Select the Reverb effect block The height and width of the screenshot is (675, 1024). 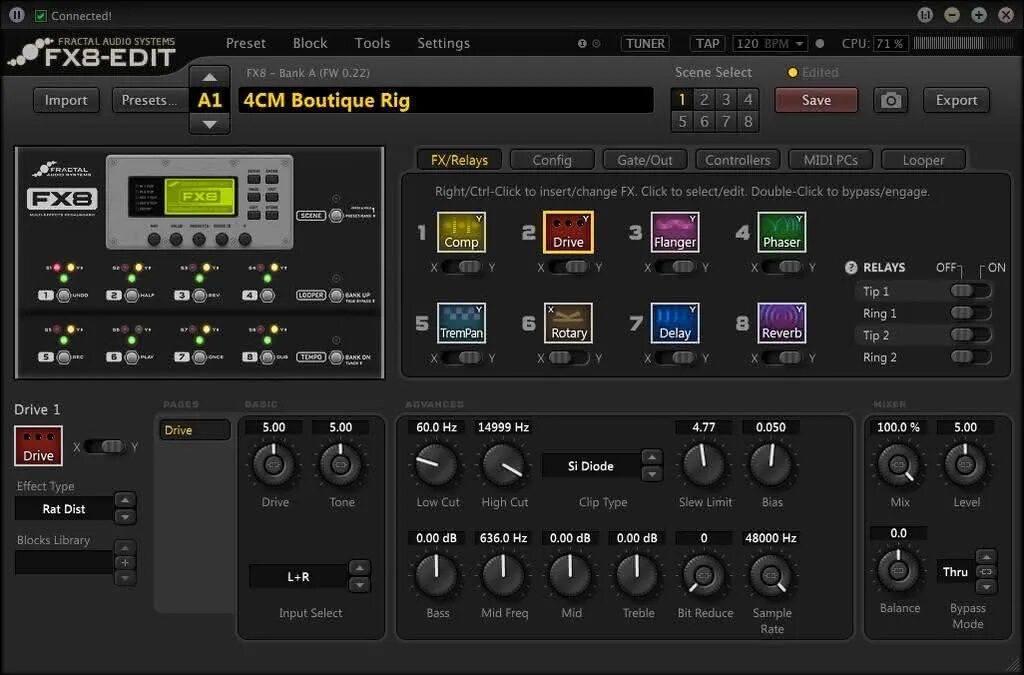782,322
